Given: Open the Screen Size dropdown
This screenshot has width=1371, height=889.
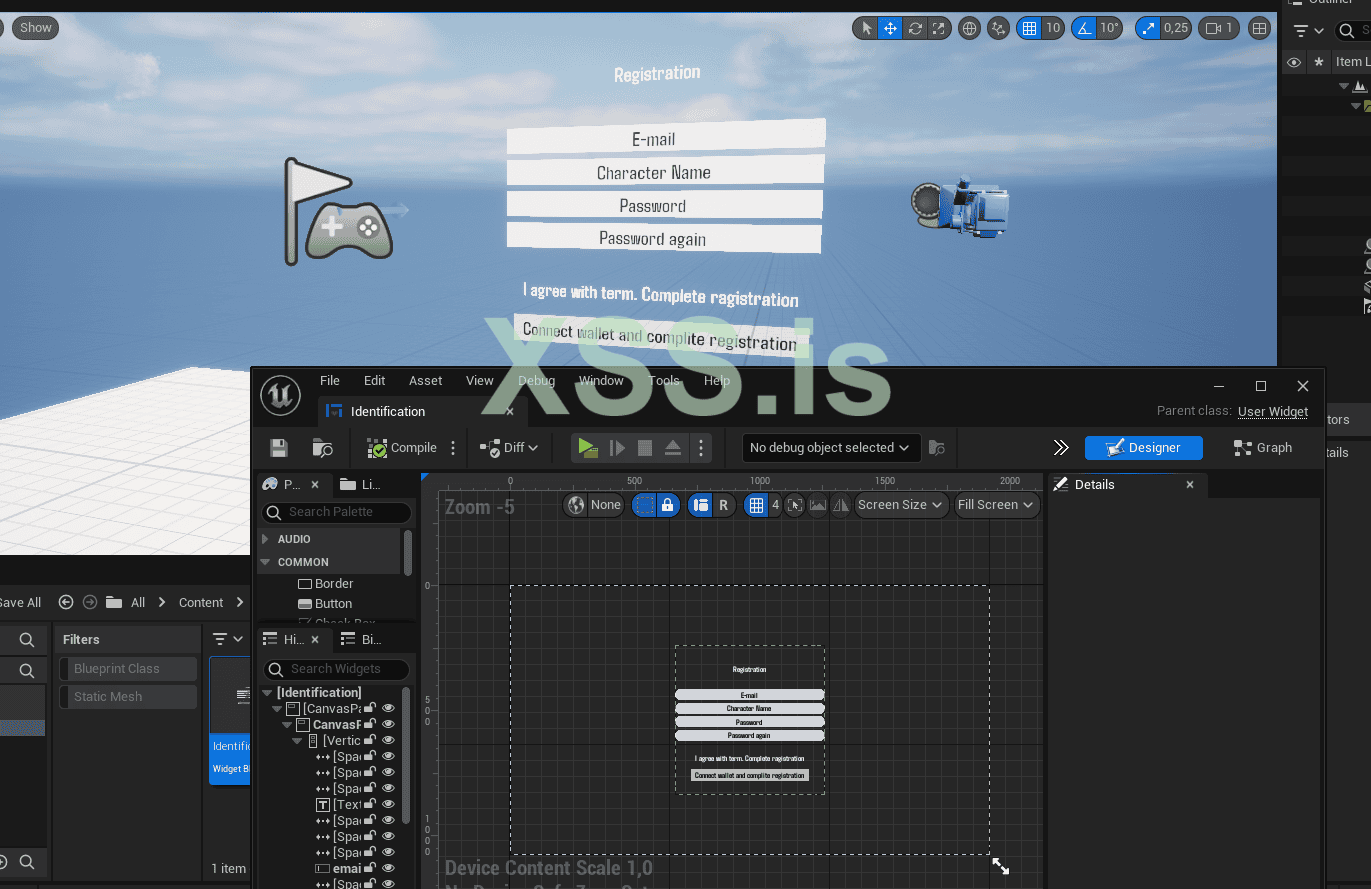Looking at the screenshot, I should (x=900, y=505).
